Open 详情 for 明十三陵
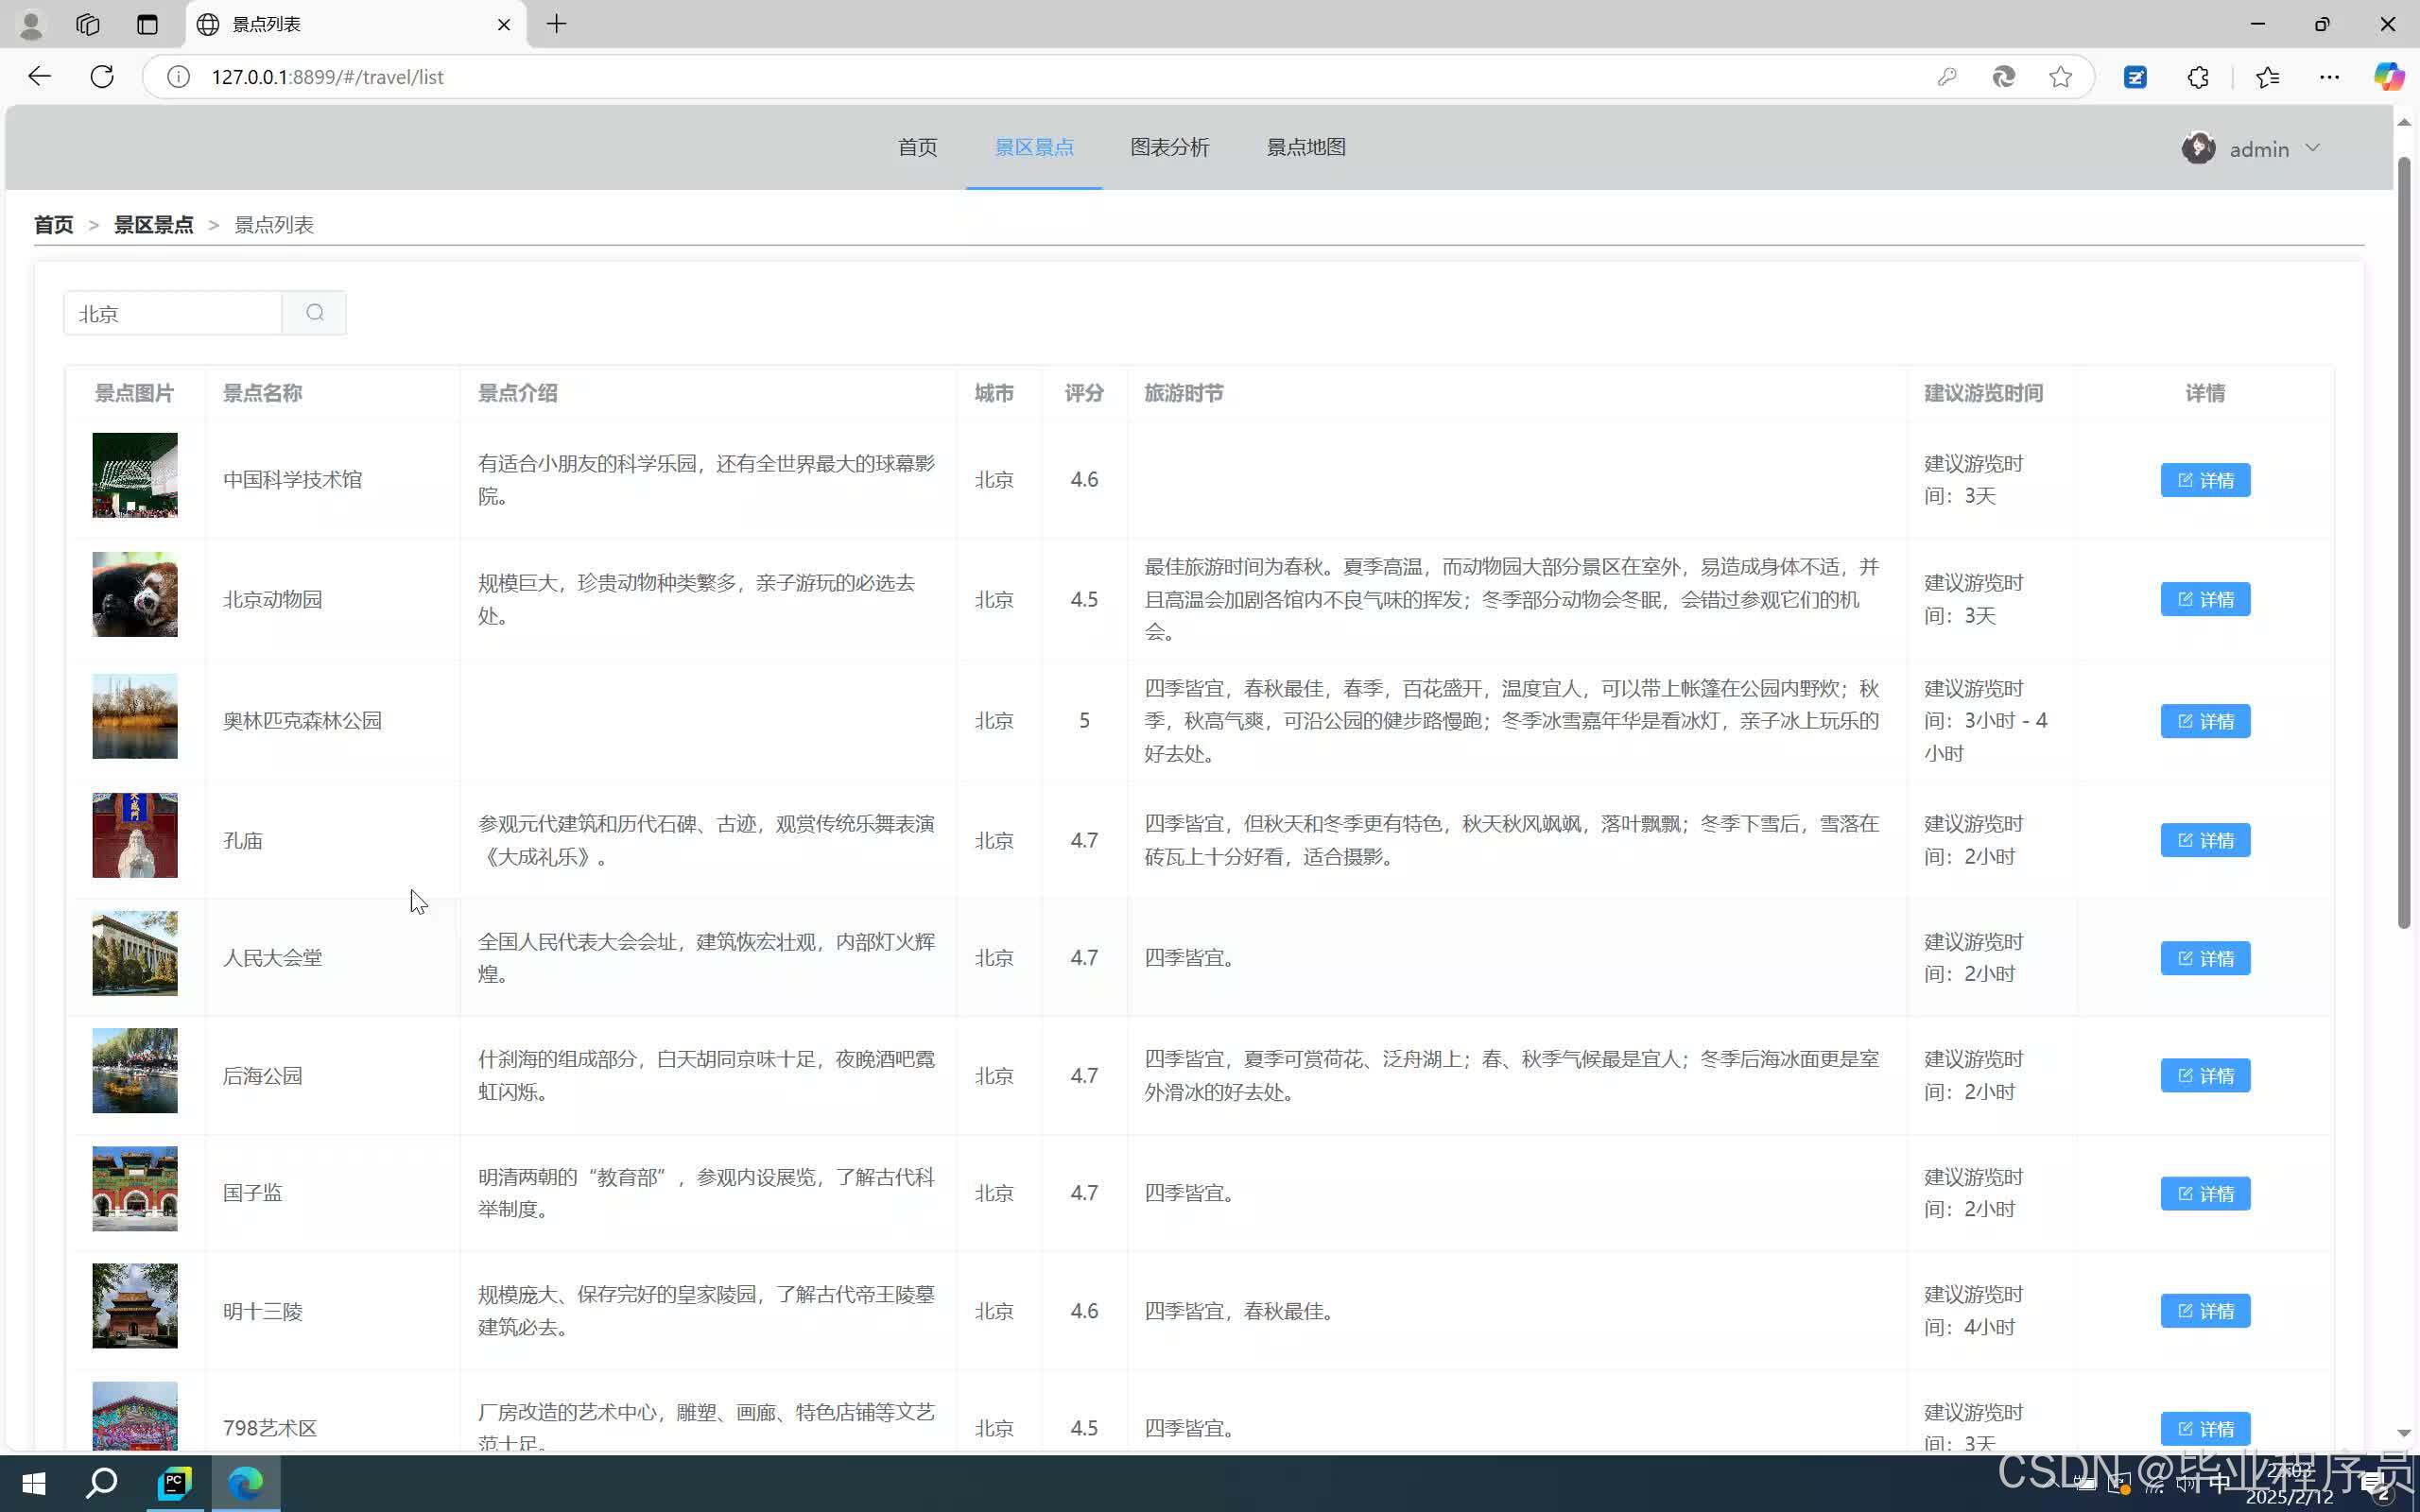 tap(2204, 1310)
